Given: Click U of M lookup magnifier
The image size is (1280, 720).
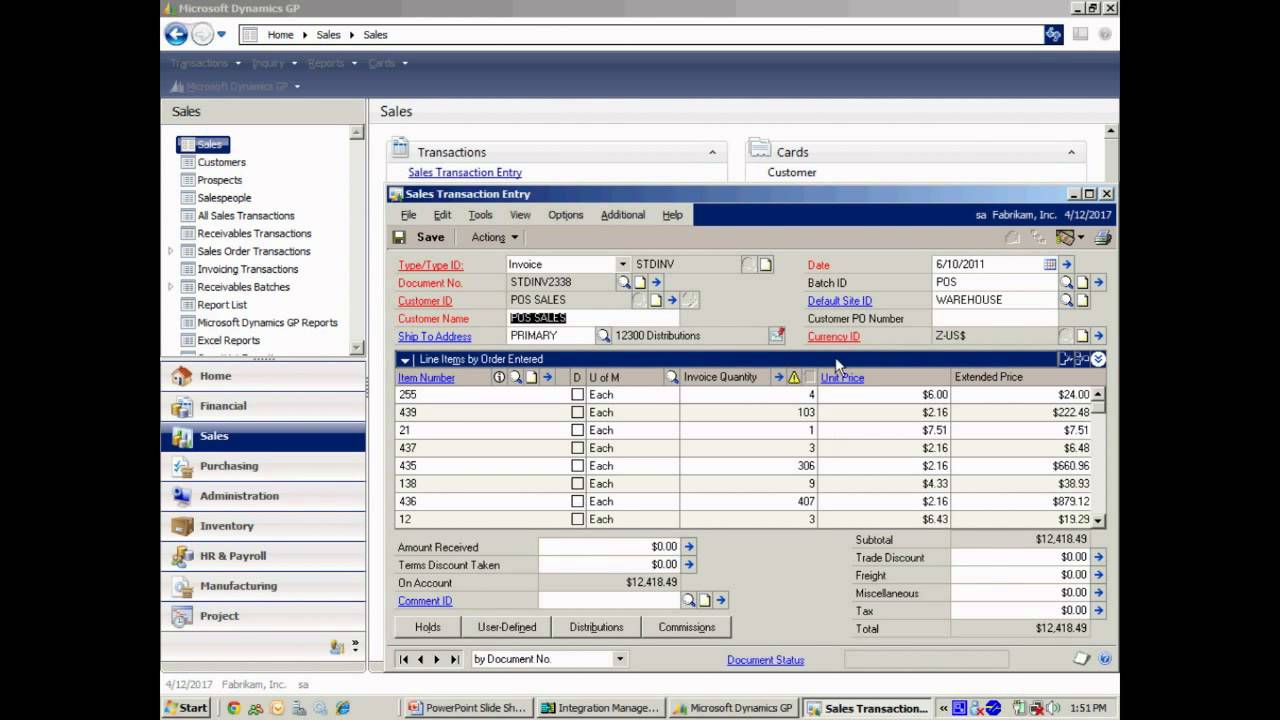Looking at the screenshot, I should pyautogui.click(x=672, y=377).
